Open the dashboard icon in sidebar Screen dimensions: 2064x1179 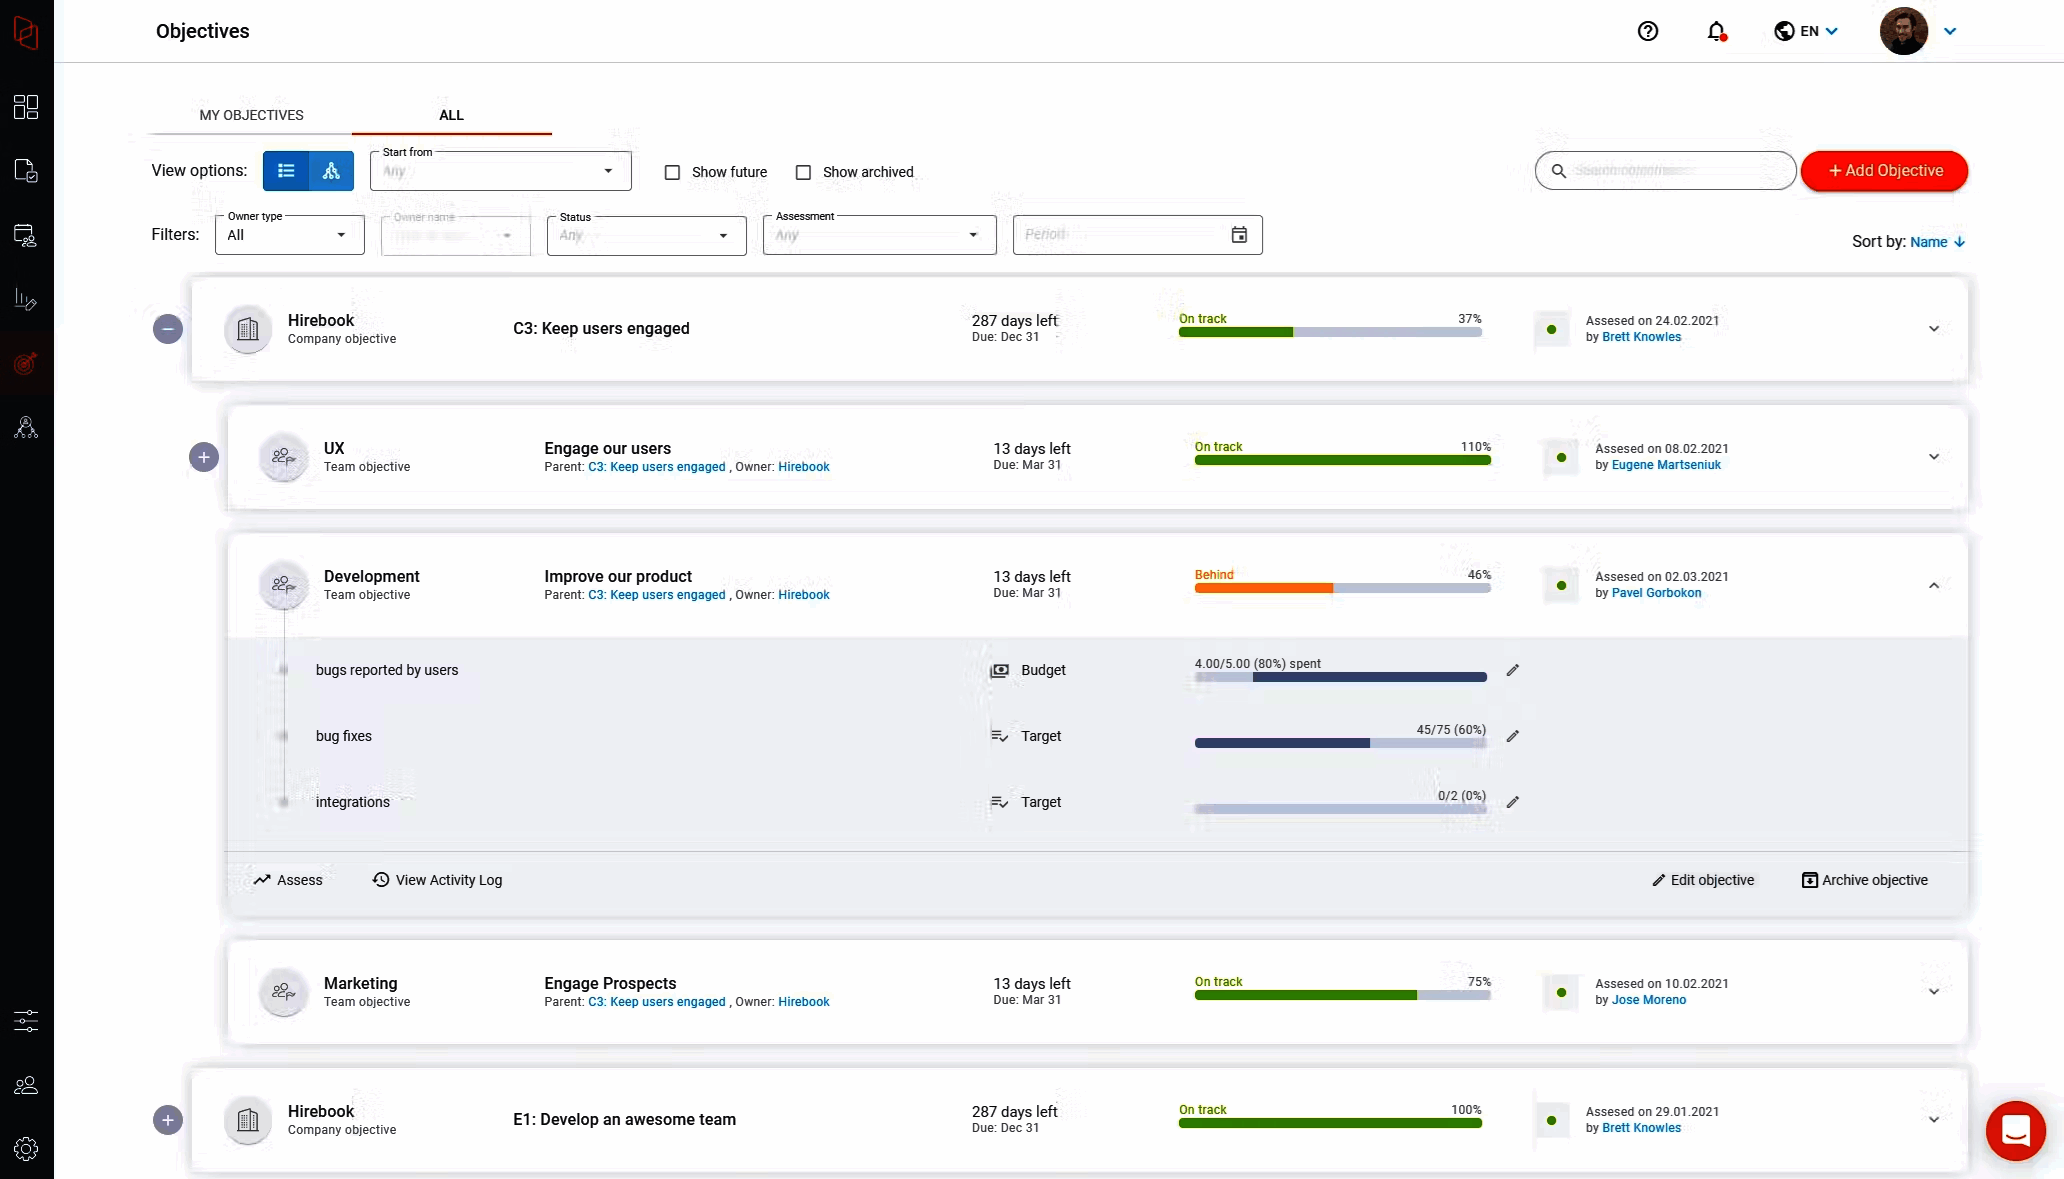pos(26,107)
